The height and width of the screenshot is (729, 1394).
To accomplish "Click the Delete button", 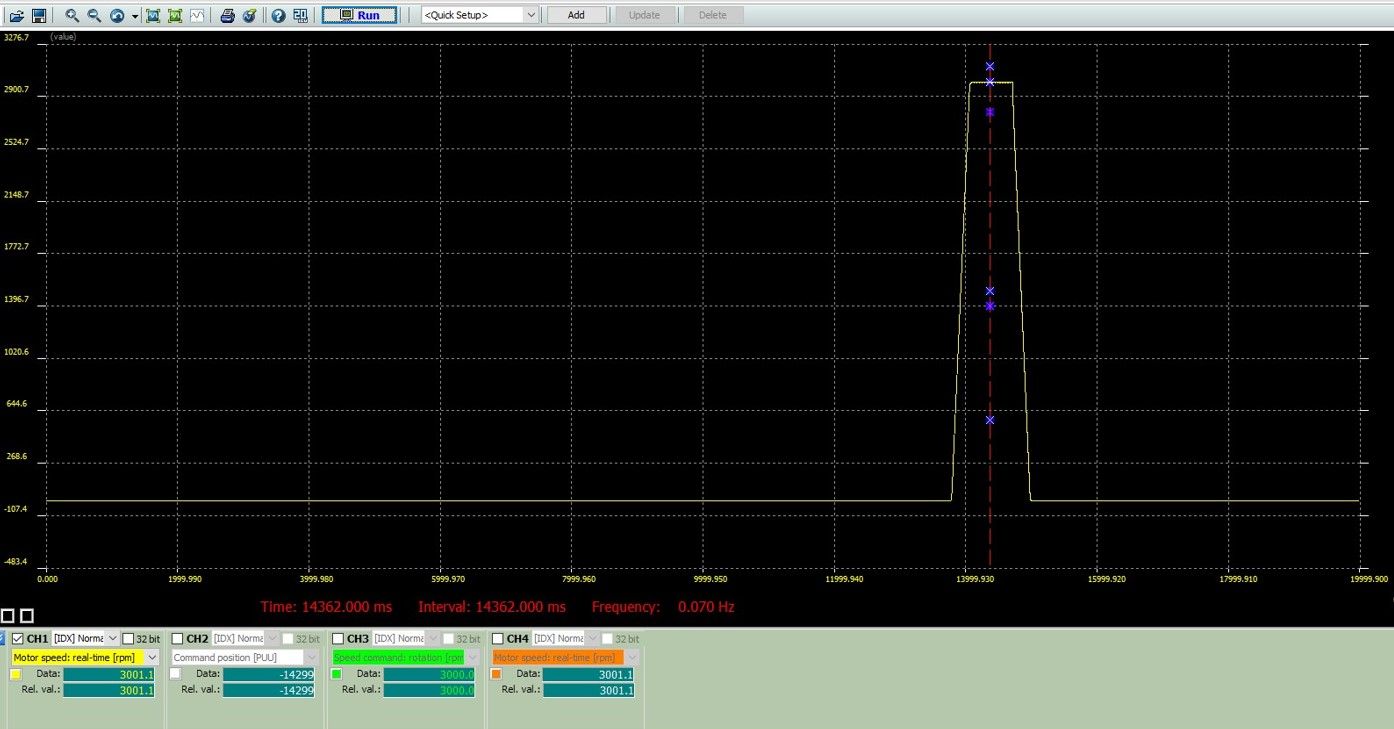I will pyautogui.click(x=713, y=15).
